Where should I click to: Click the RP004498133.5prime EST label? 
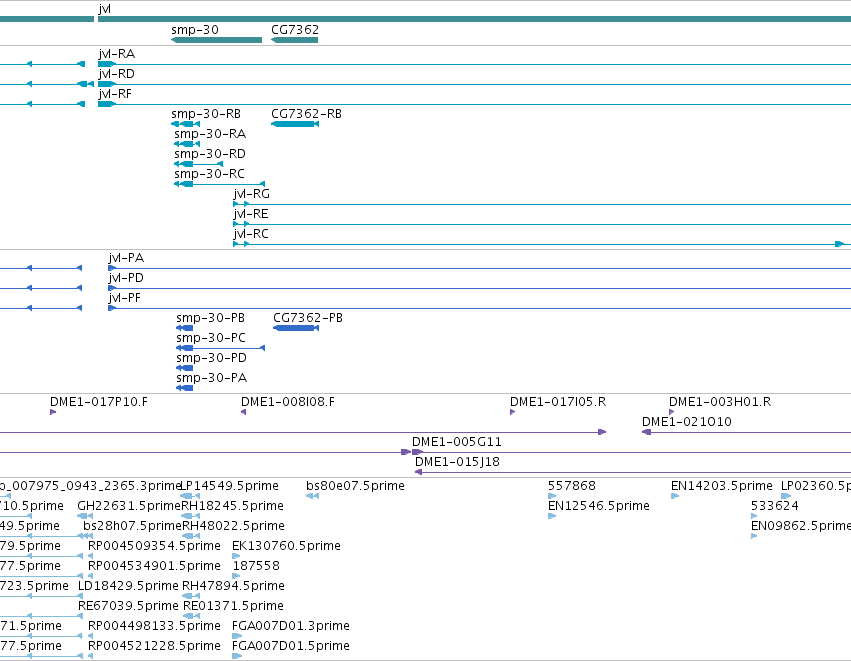tap(154, 626)
